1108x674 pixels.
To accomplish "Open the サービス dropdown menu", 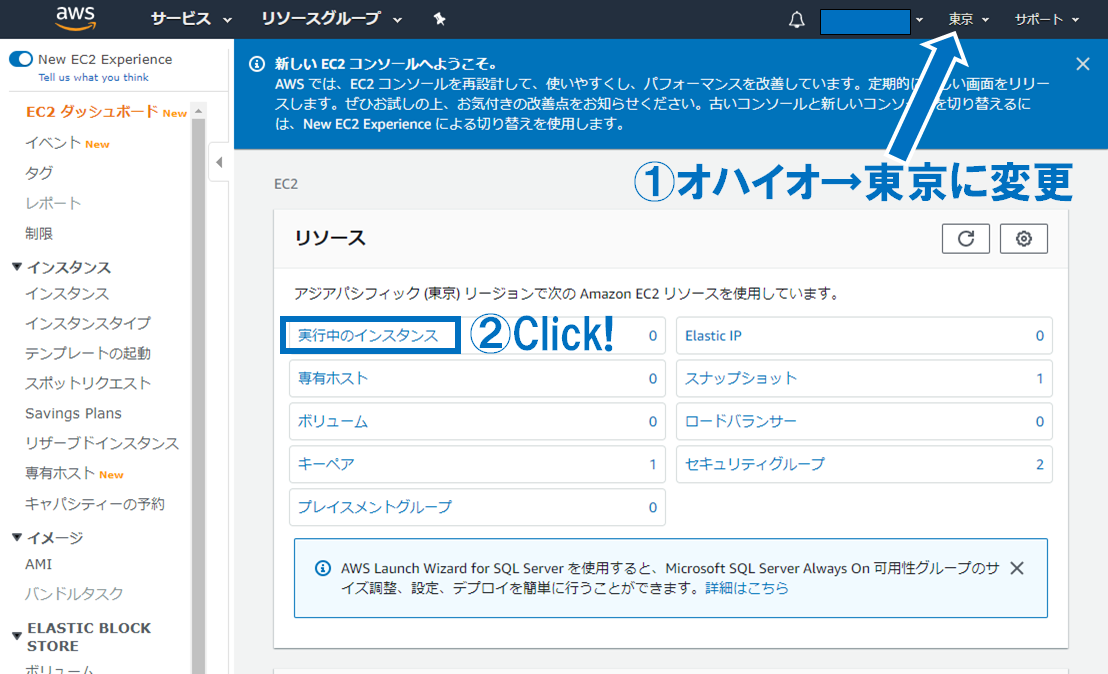I will coord(191,19).
